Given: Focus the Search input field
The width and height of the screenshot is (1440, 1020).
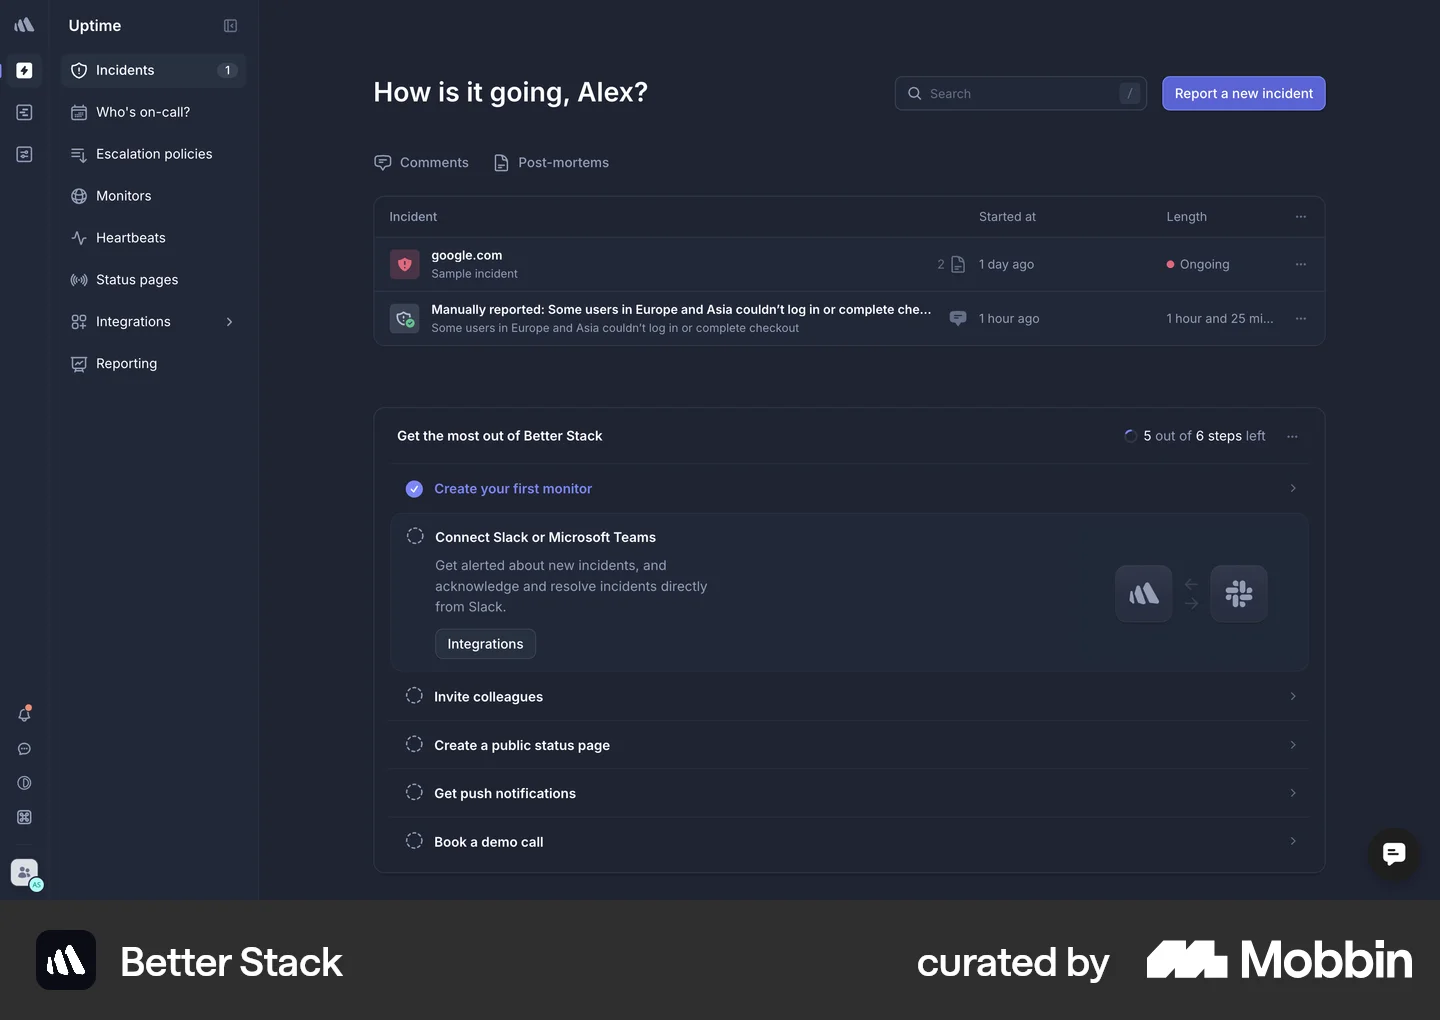Looking at the screenshot, I should pyautogui.click(x=1020, y=93).
